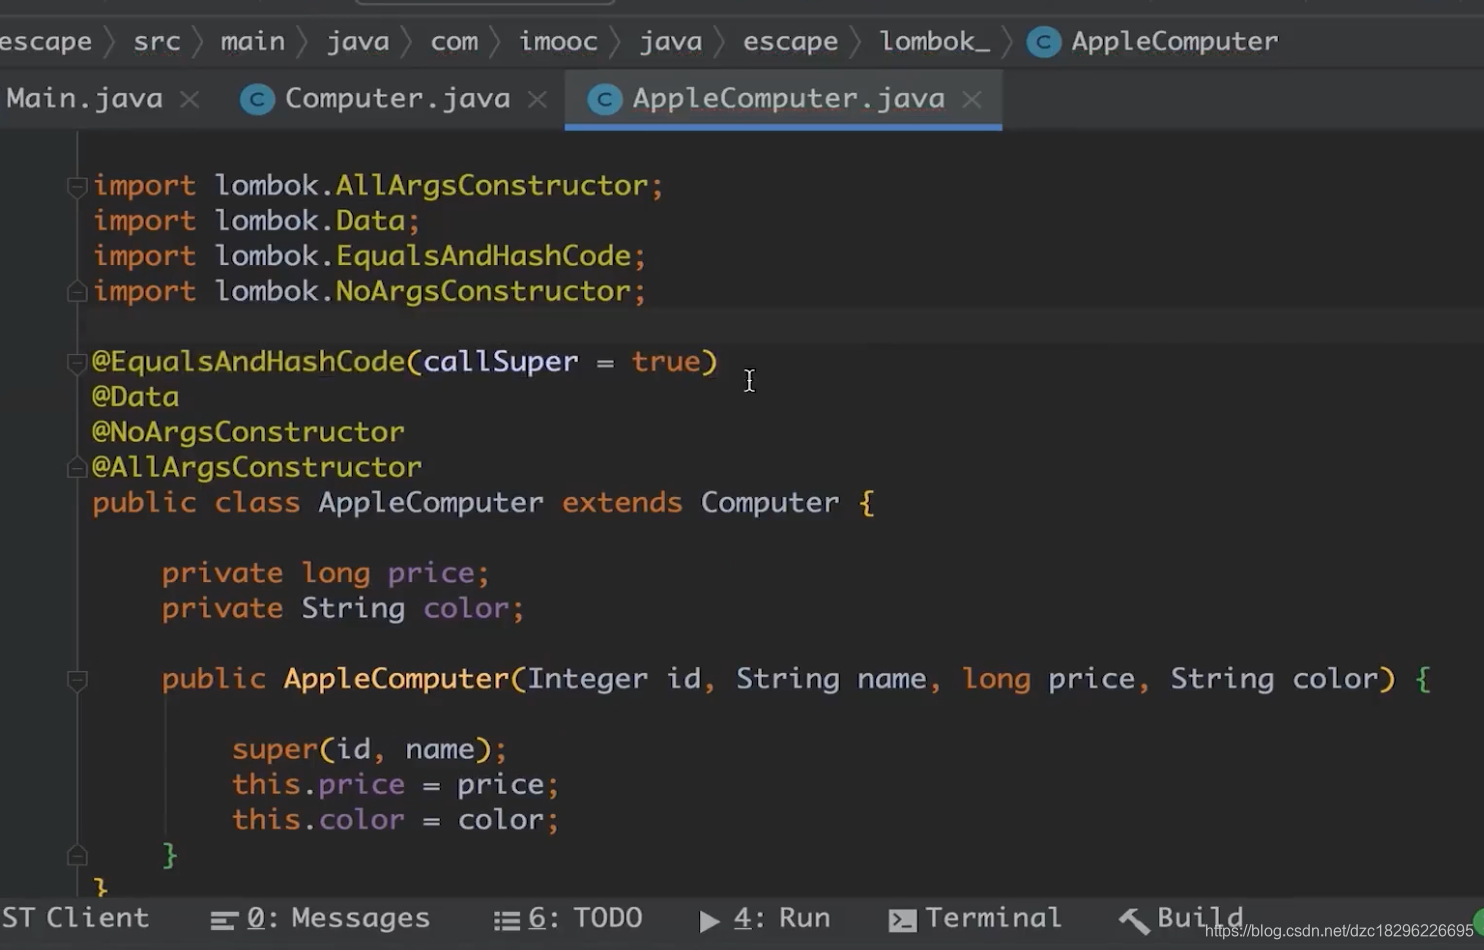Image resolution: width=1484 pixels, height=950 pixels.
Task: Click the 'true' value in annotation
Action: (666, 362)
